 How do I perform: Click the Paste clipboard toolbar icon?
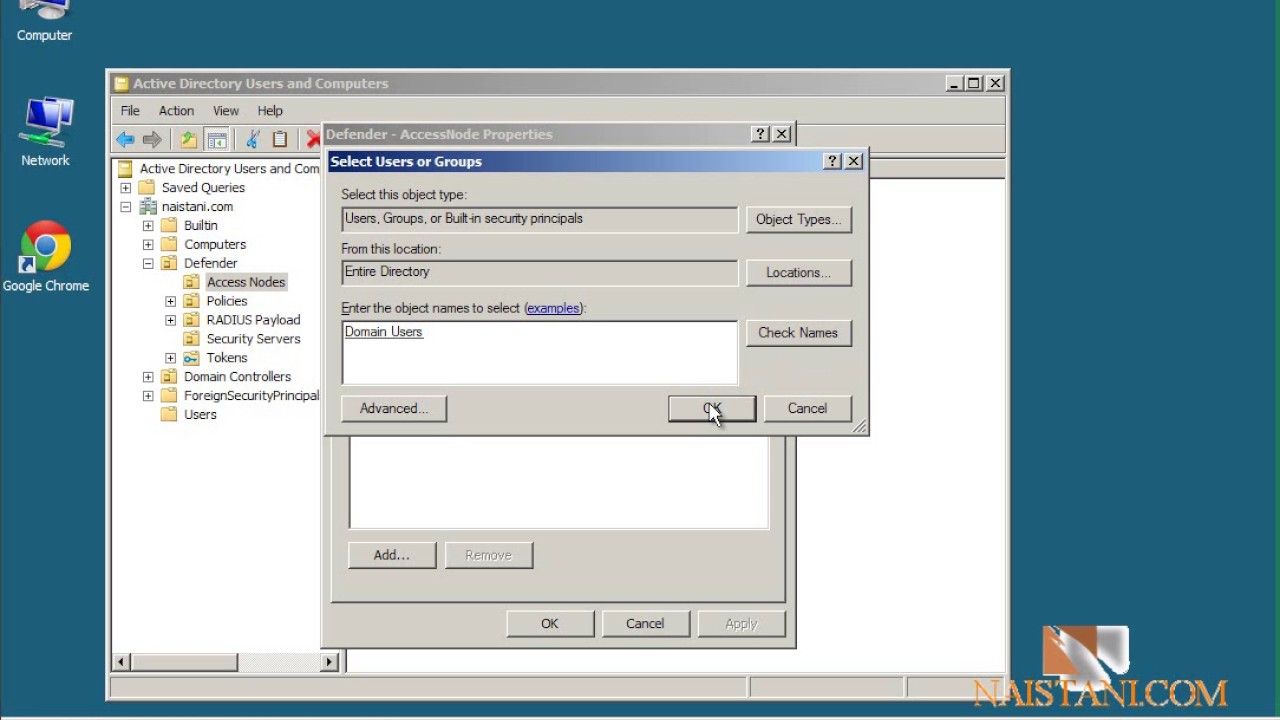point(280,140)
